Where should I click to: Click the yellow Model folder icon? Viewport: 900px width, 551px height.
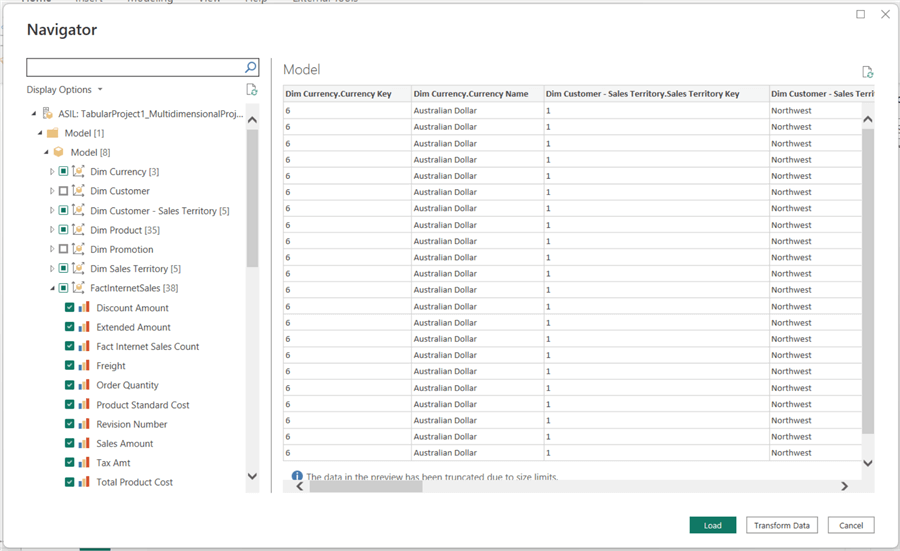click(52, 133)
